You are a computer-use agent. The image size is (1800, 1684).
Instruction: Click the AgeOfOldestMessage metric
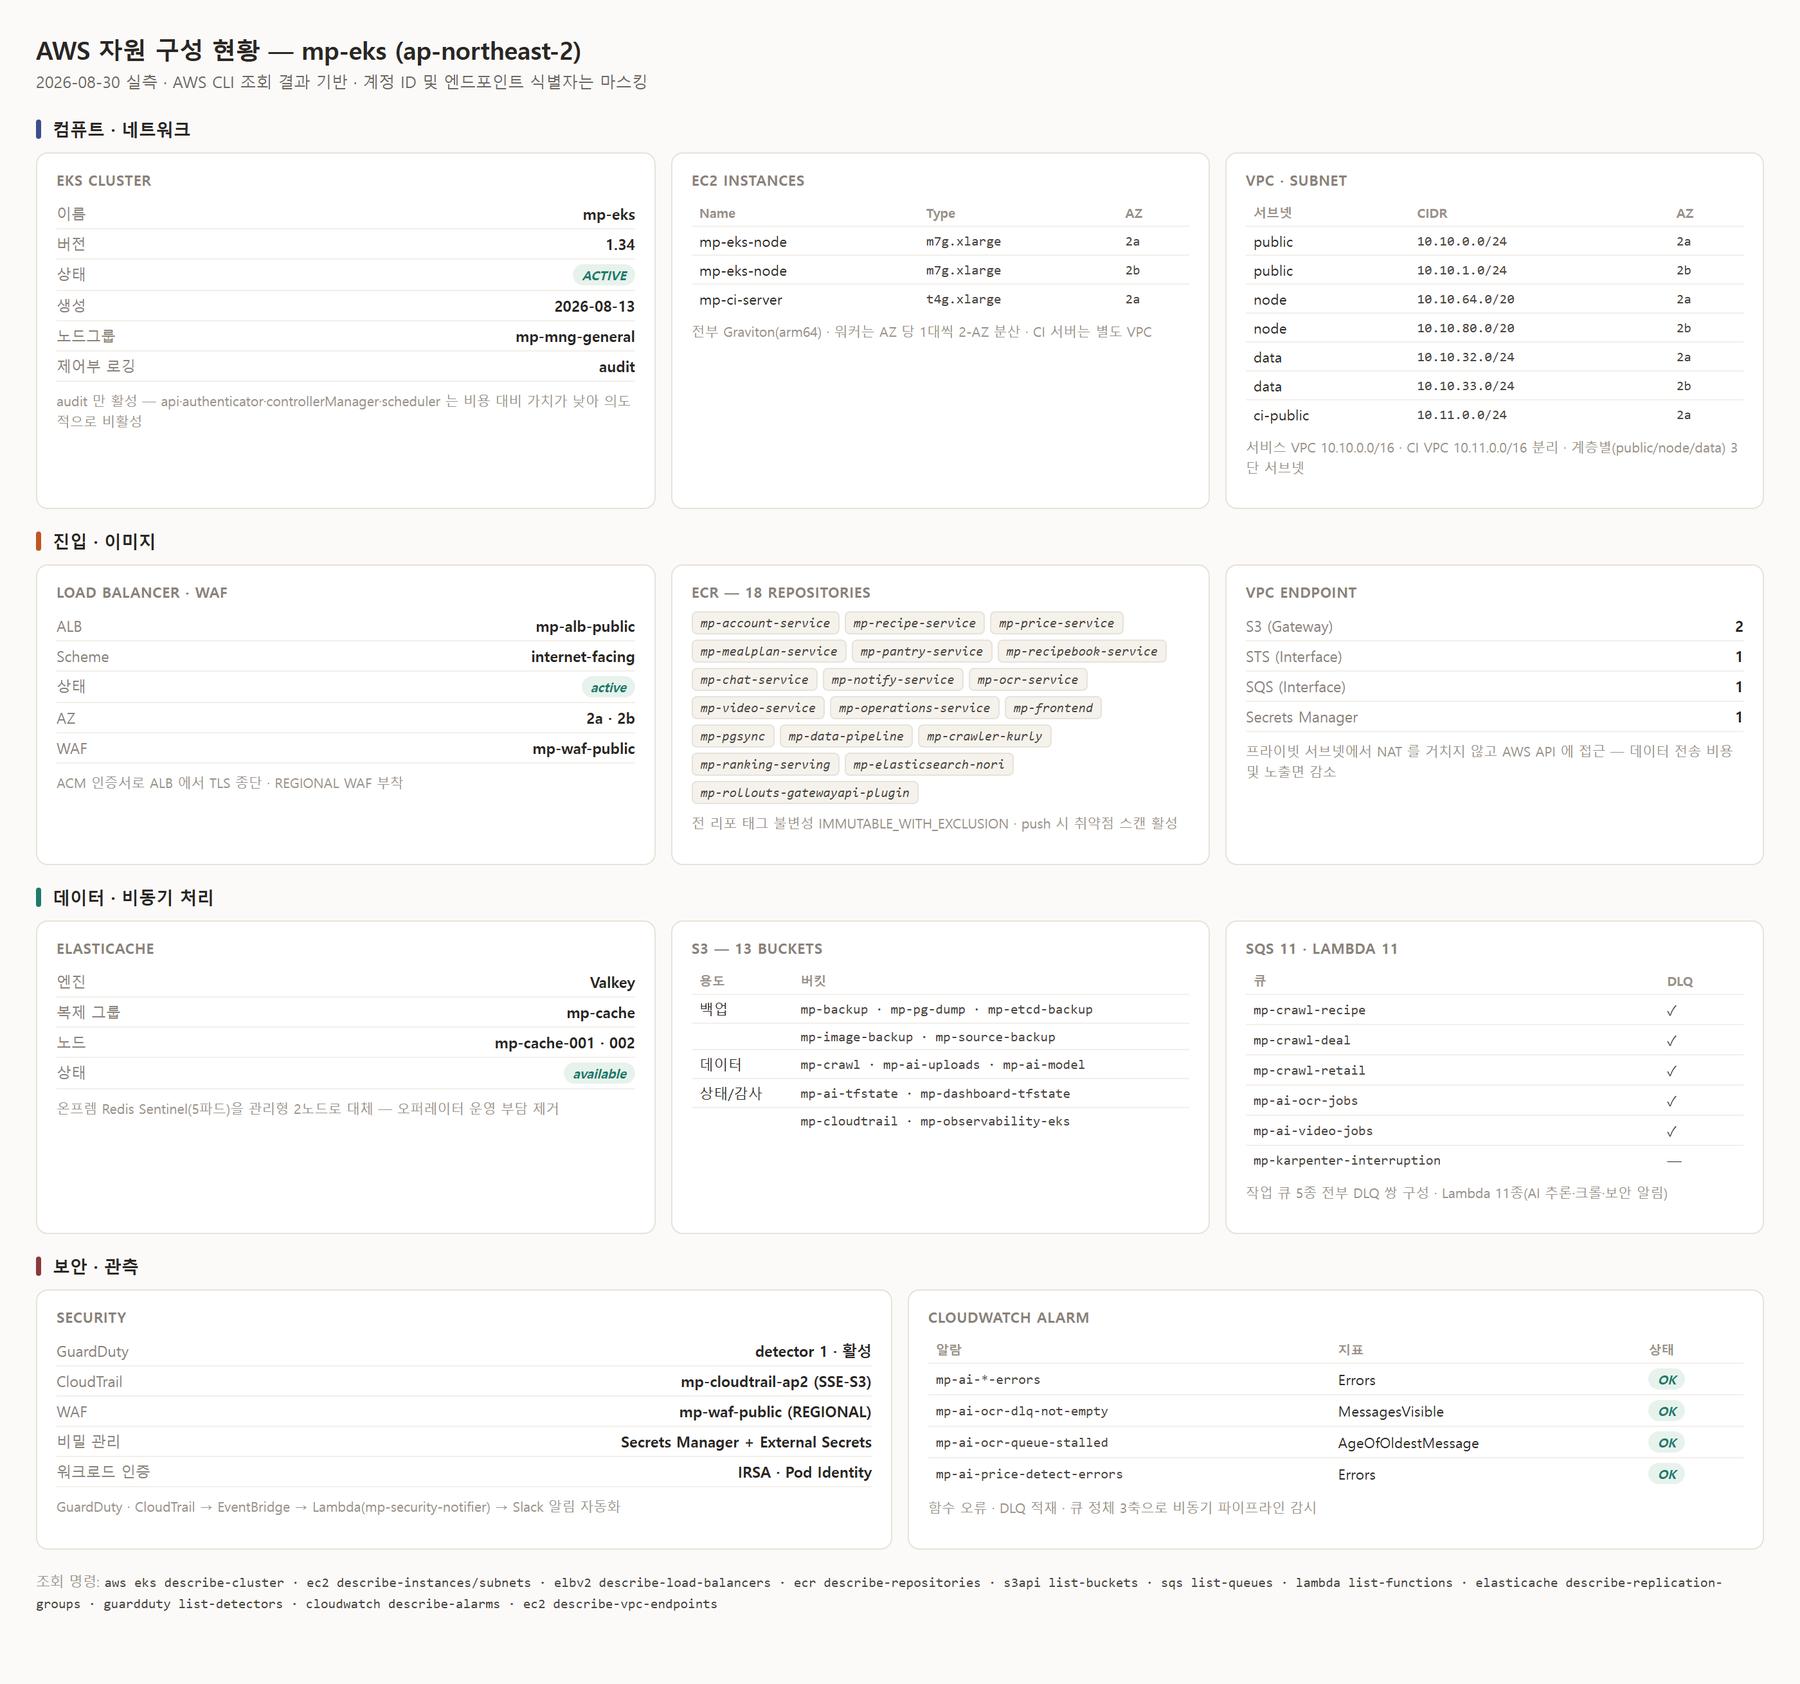pos(1408,1443)
